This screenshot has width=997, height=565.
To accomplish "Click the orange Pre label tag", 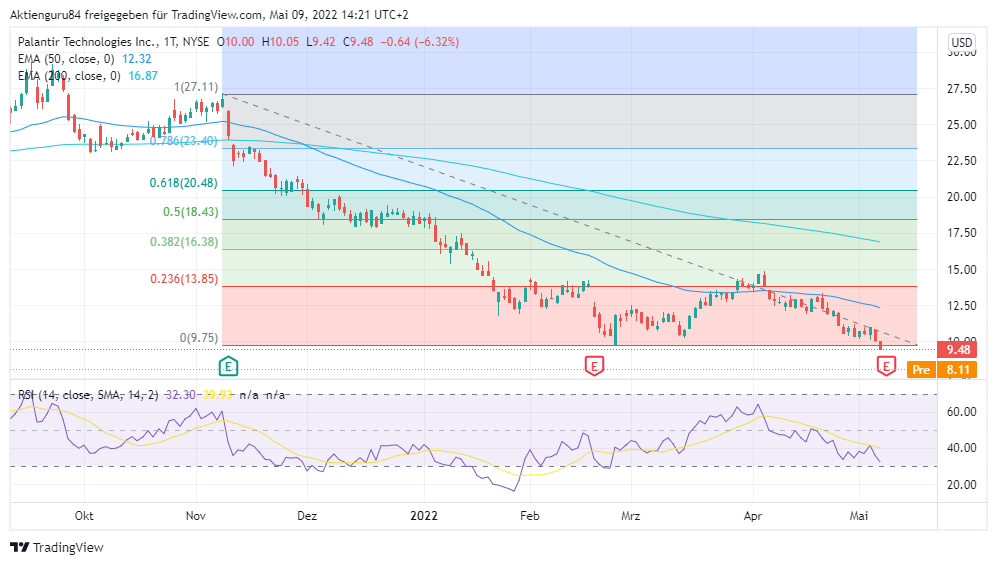I will click(x=921, y=370).
